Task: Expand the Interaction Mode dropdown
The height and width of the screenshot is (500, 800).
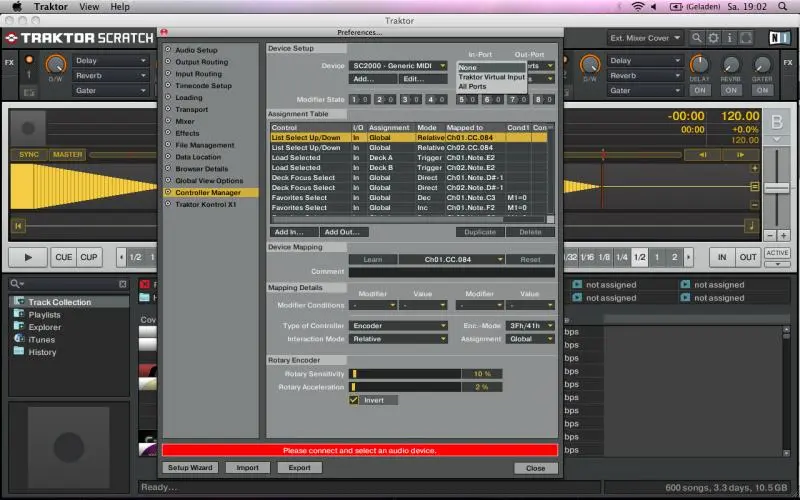Action: pyautogui.click(x=399, y=339)
